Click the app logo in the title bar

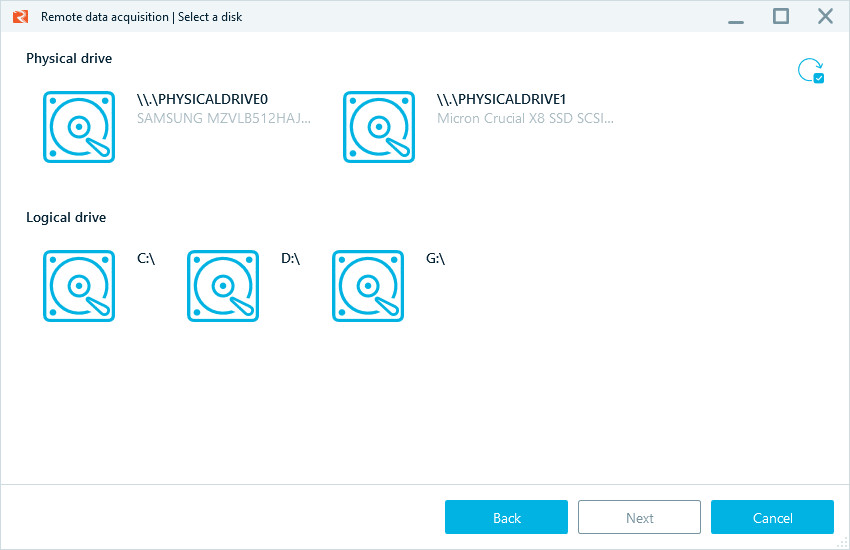pyautogui.click(x=20, y=16)
